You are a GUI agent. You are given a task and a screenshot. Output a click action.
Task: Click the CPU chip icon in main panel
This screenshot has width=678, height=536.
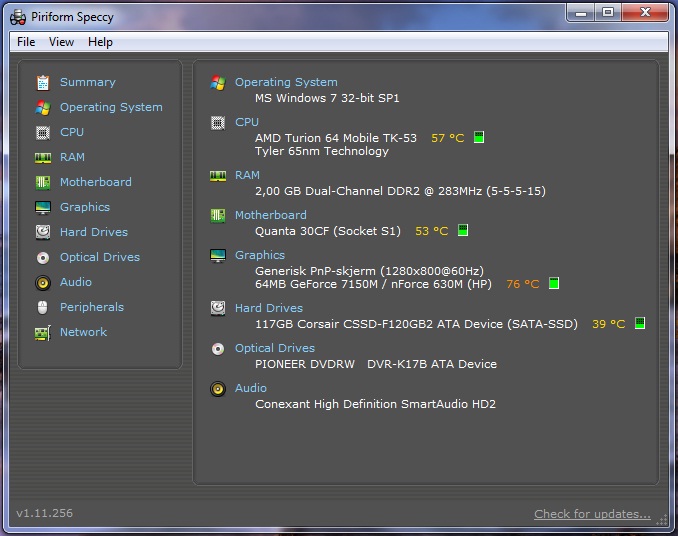[x=218, y=123]
